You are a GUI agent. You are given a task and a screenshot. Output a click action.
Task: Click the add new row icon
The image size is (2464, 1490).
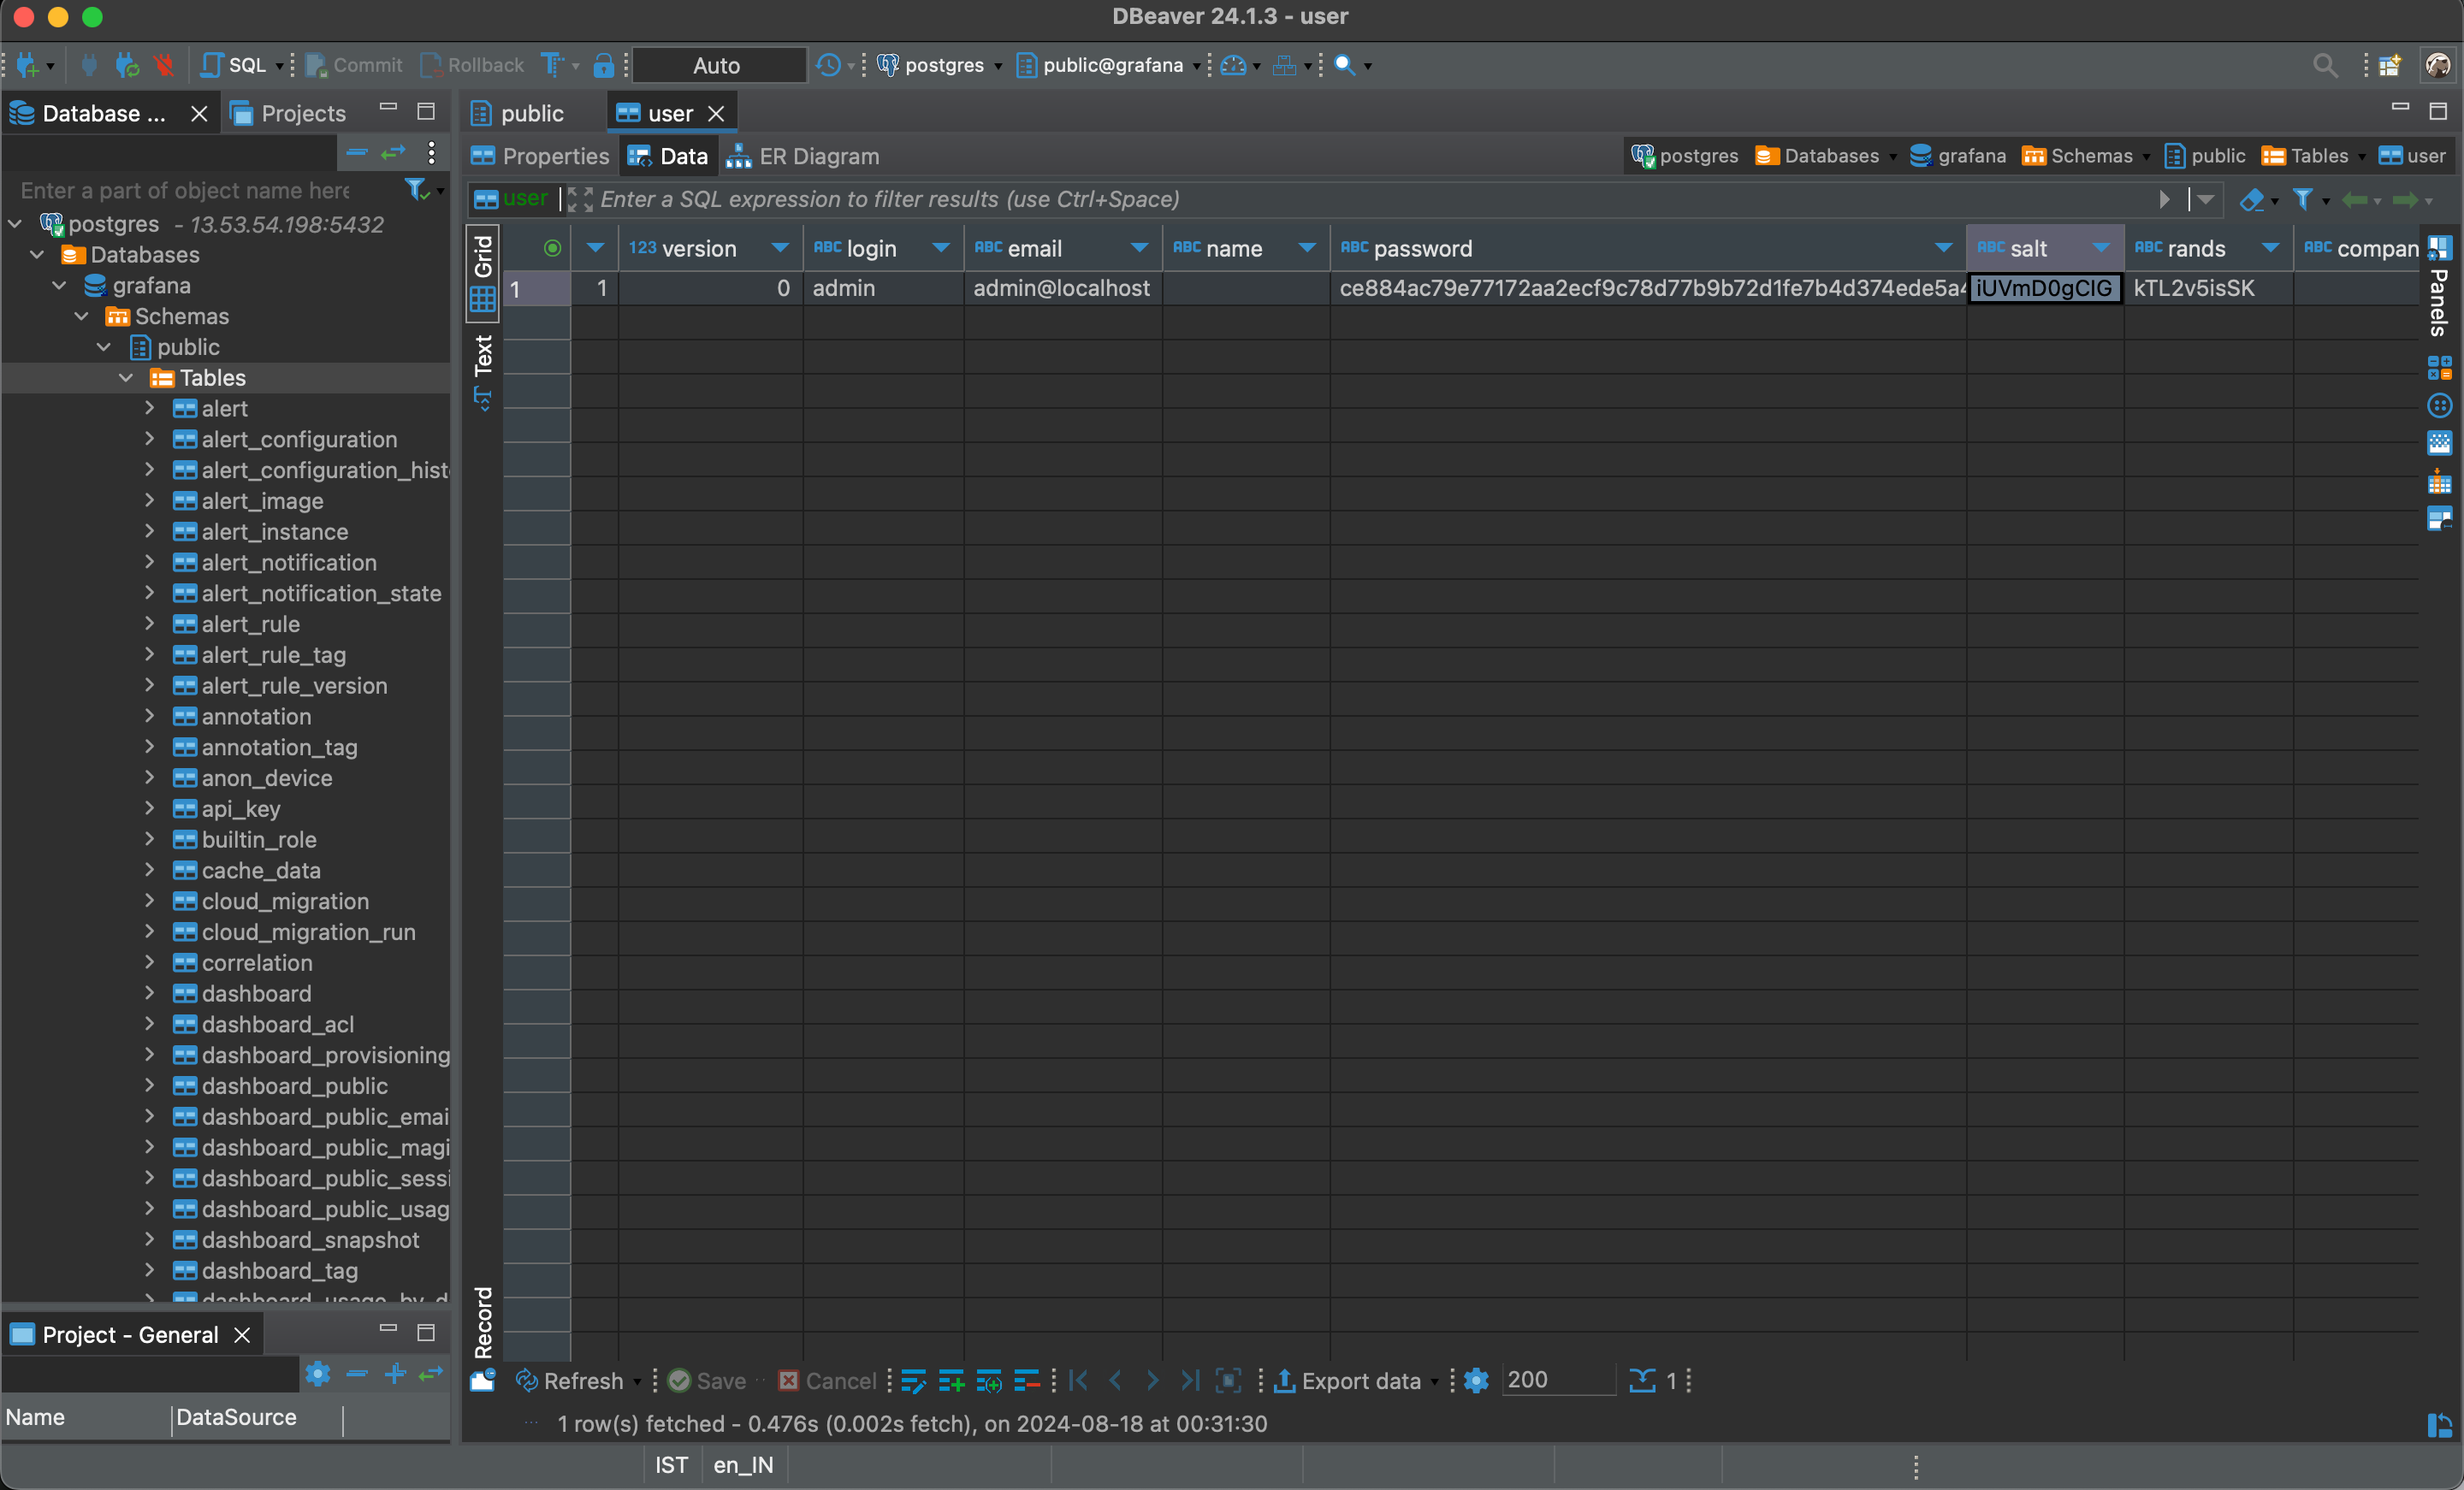pyautogui.click(x=951, y=1381)
